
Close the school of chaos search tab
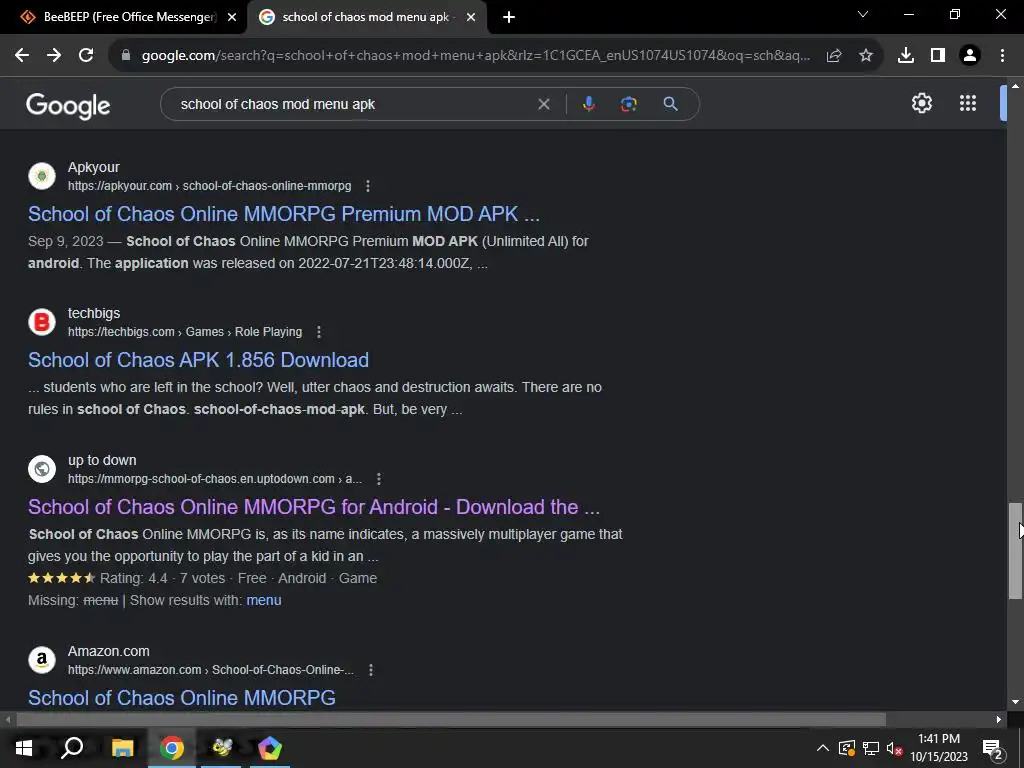(471, 18)
